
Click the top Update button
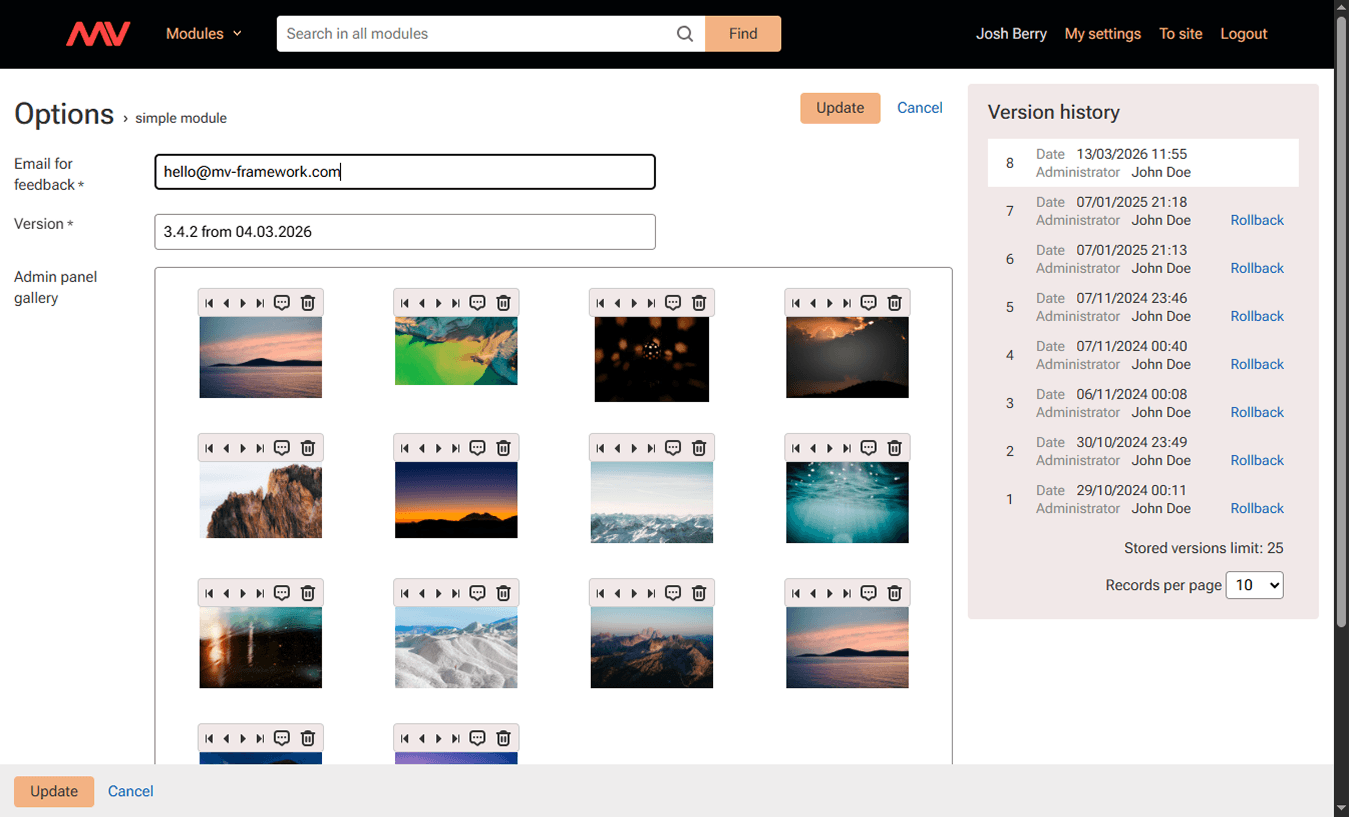839,108
